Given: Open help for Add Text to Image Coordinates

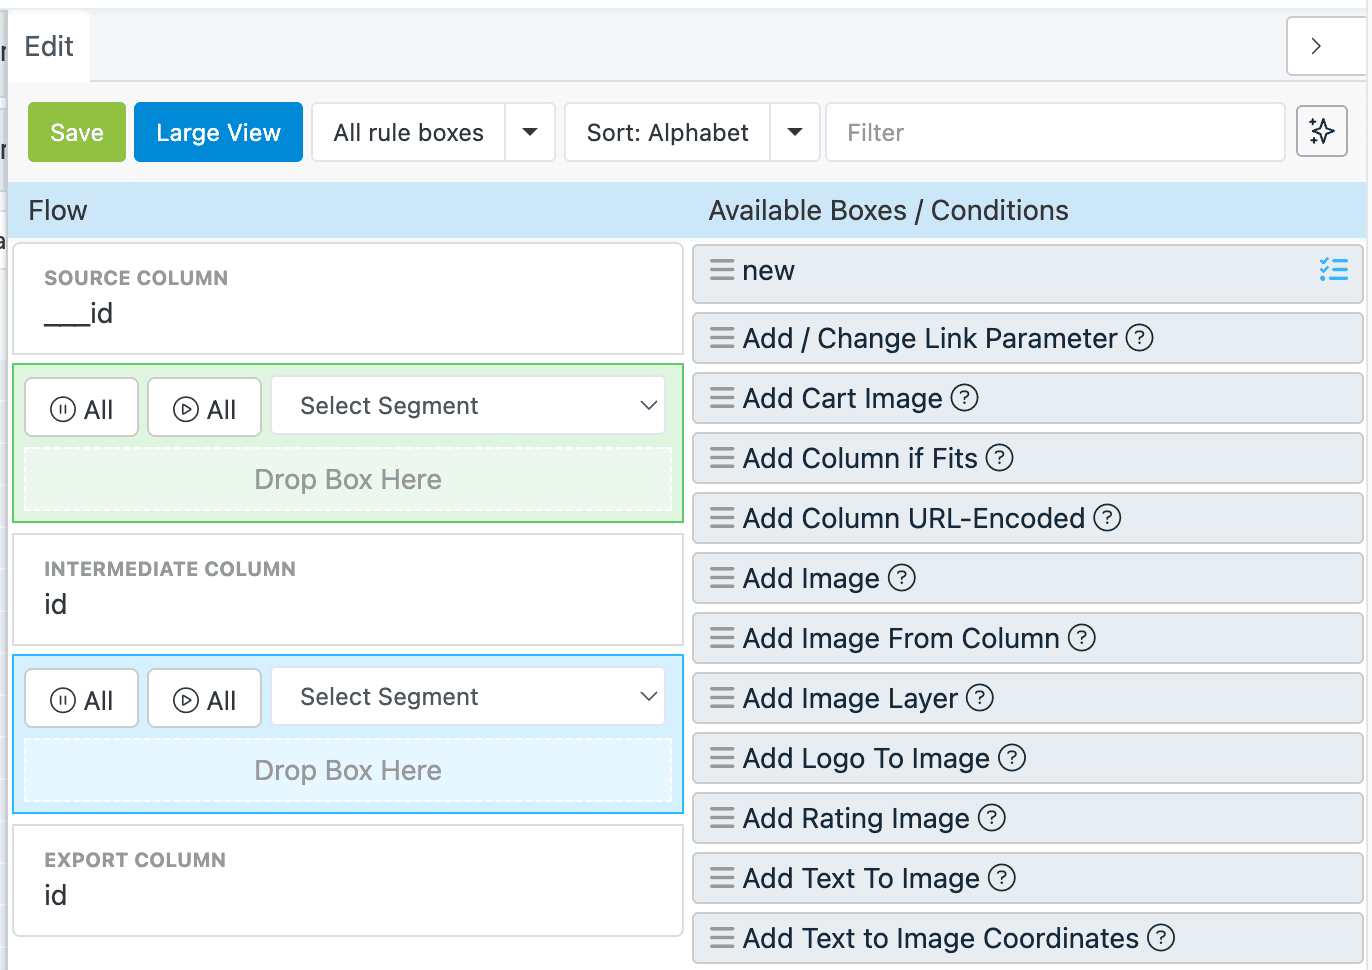Looking at the screenshot, I should pyautogui.click(x=1160, y=938).
